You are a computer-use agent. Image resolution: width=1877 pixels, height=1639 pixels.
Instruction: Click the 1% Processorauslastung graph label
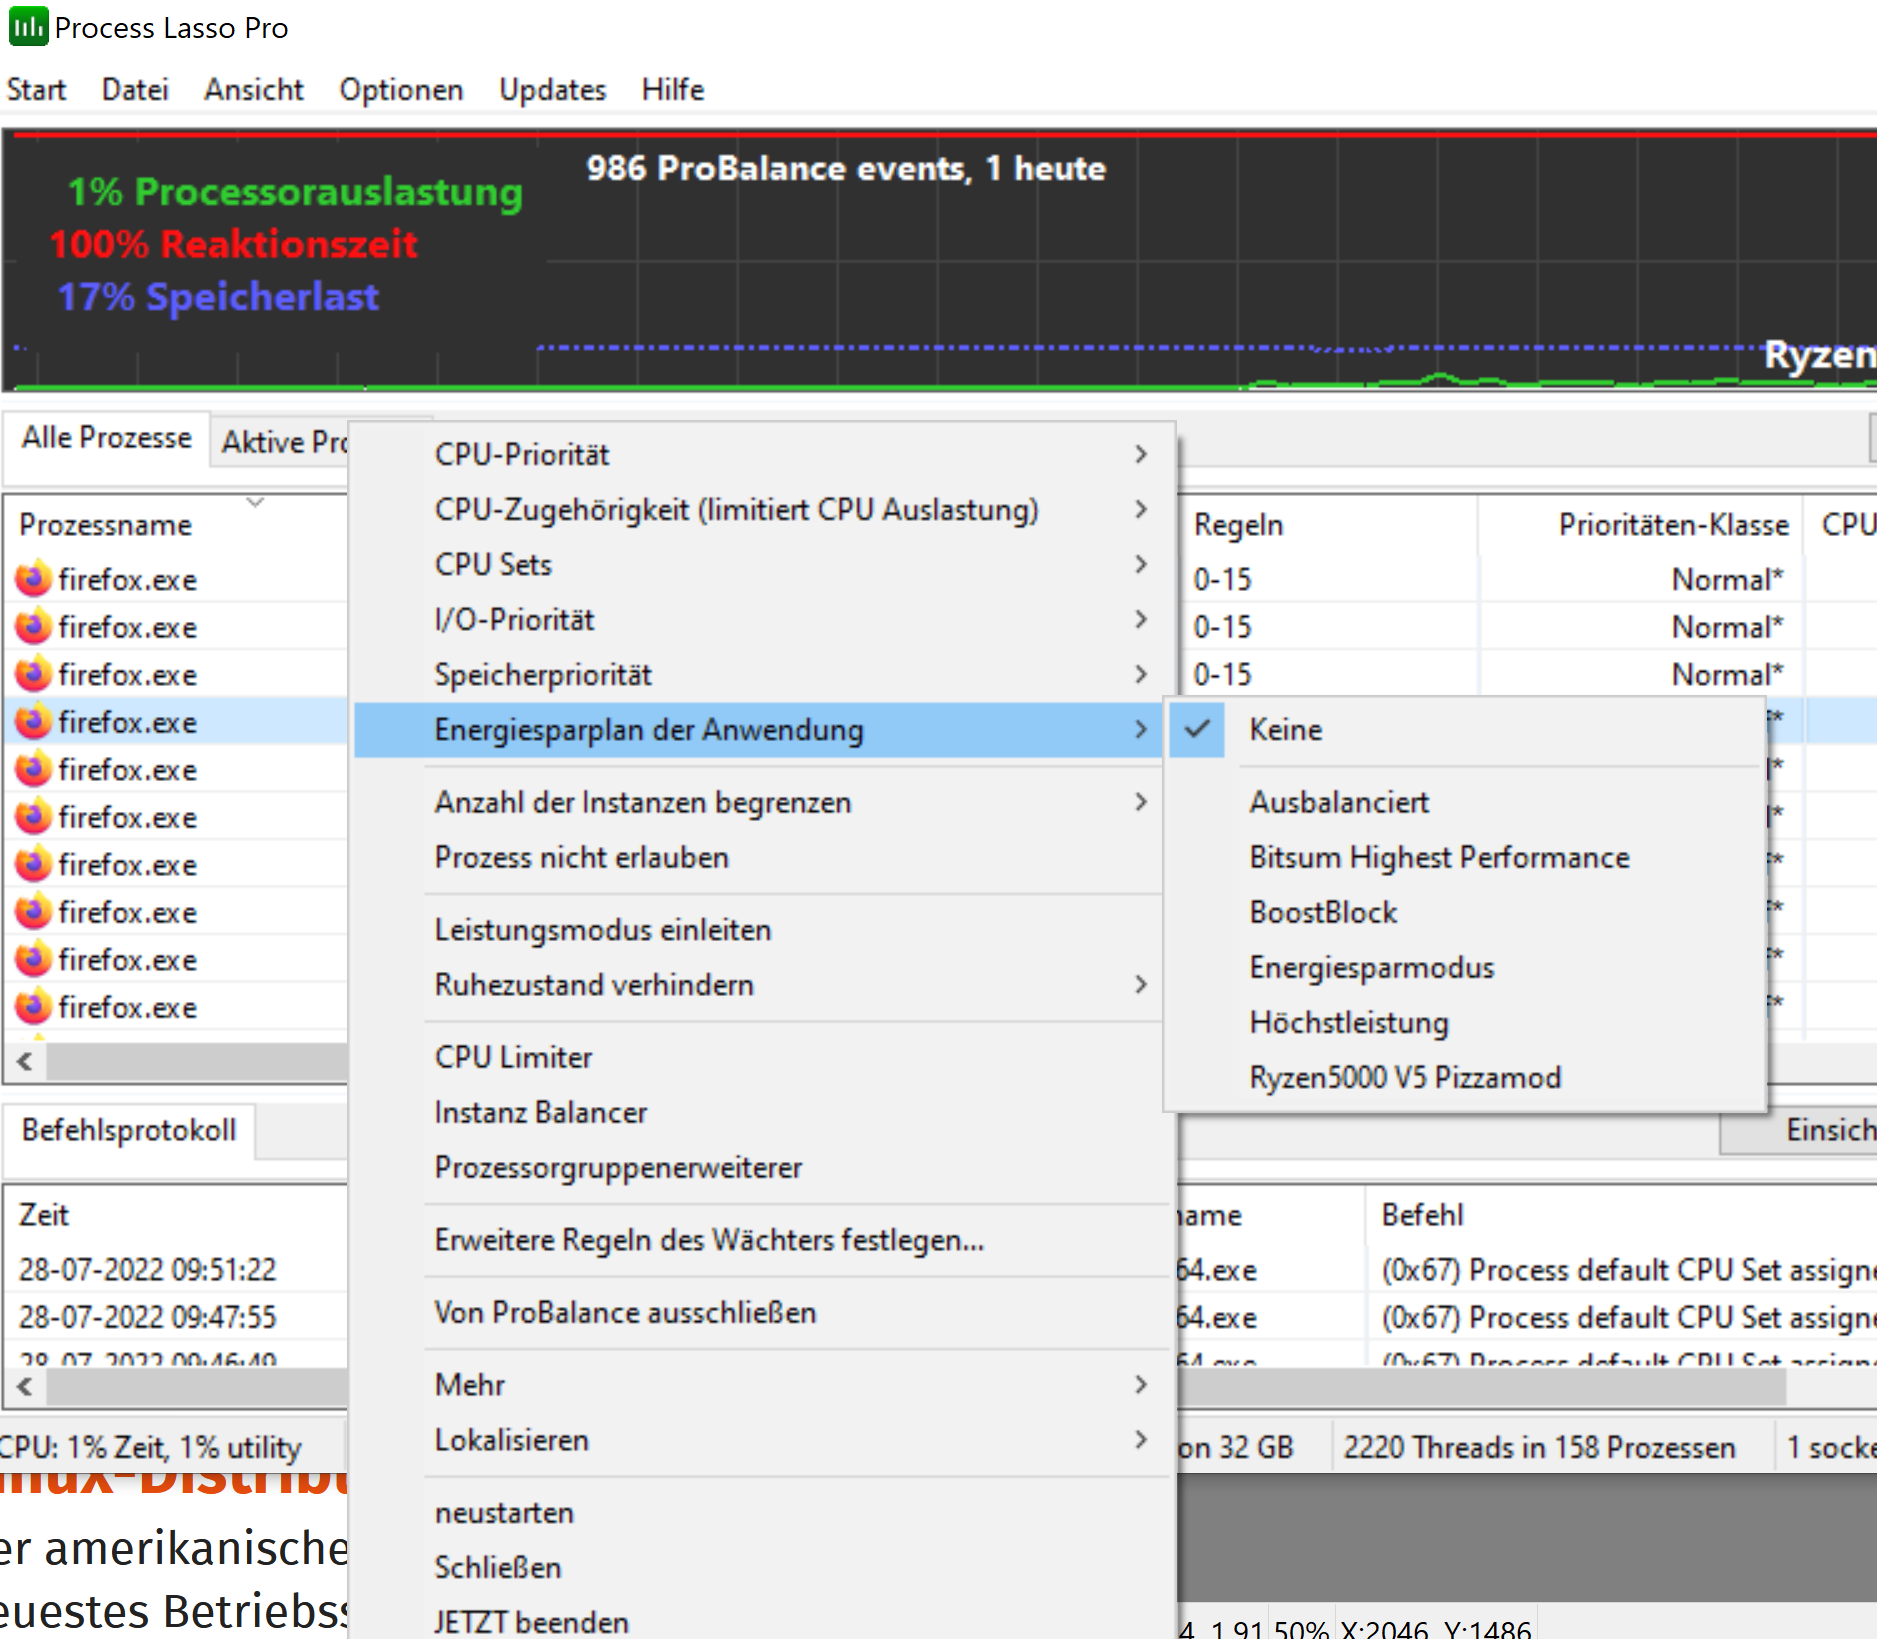click(x=295, y=191)
